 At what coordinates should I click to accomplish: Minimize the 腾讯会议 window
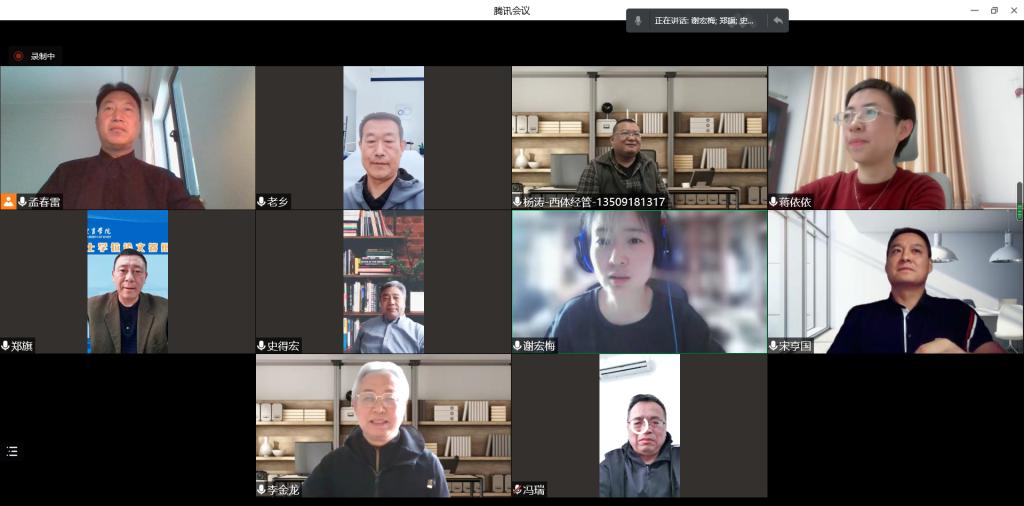click(x=974, y=10)
